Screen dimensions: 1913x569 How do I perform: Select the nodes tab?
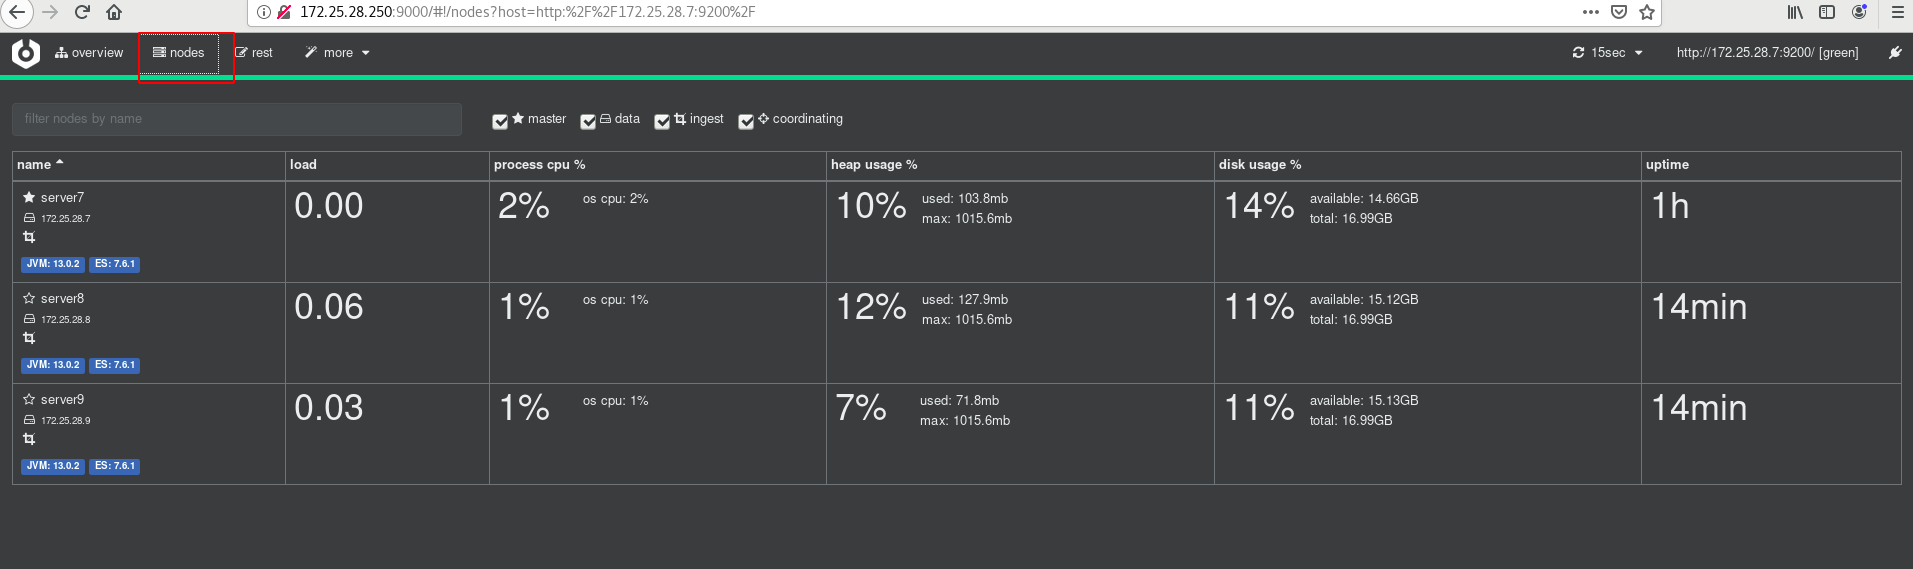(x=179, y=53)
